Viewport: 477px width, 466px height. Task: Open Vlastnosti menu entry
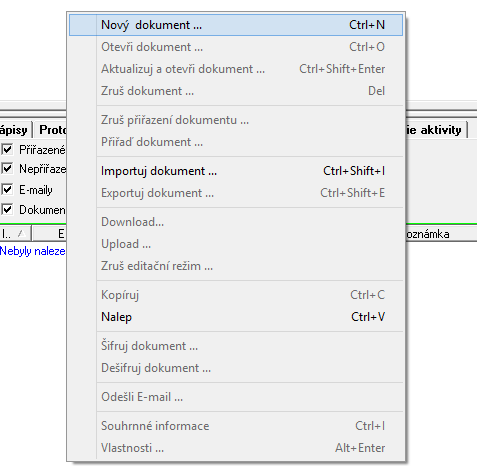click(x=236, y=448)
